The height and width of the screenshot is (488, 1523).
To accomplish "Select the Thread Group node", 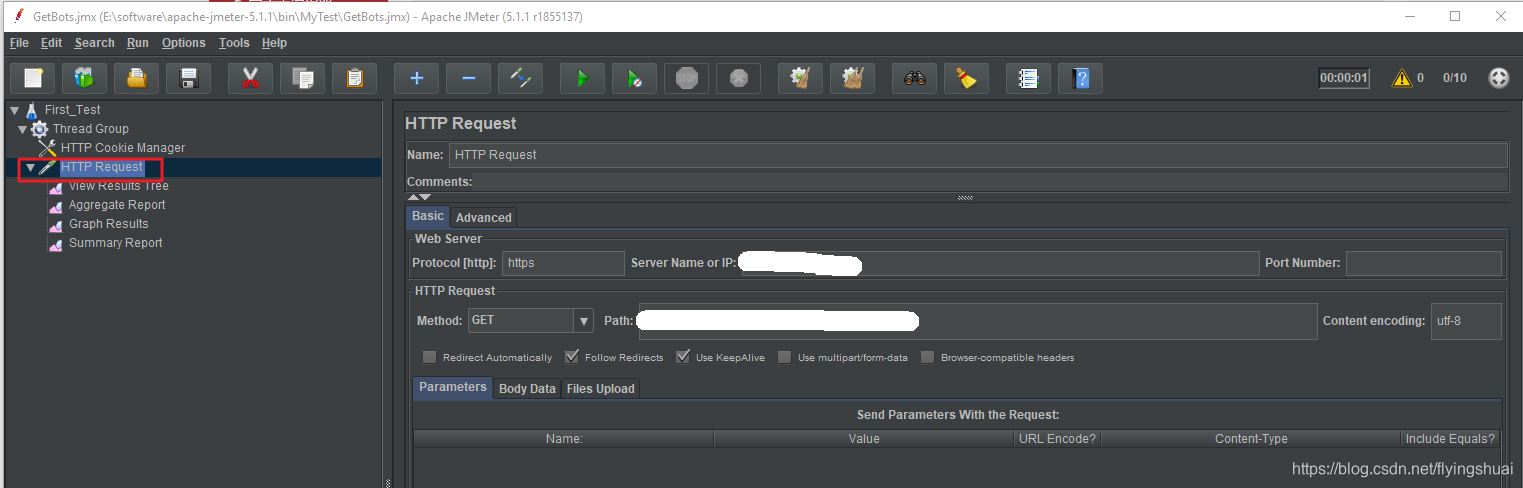I will 90,129.
